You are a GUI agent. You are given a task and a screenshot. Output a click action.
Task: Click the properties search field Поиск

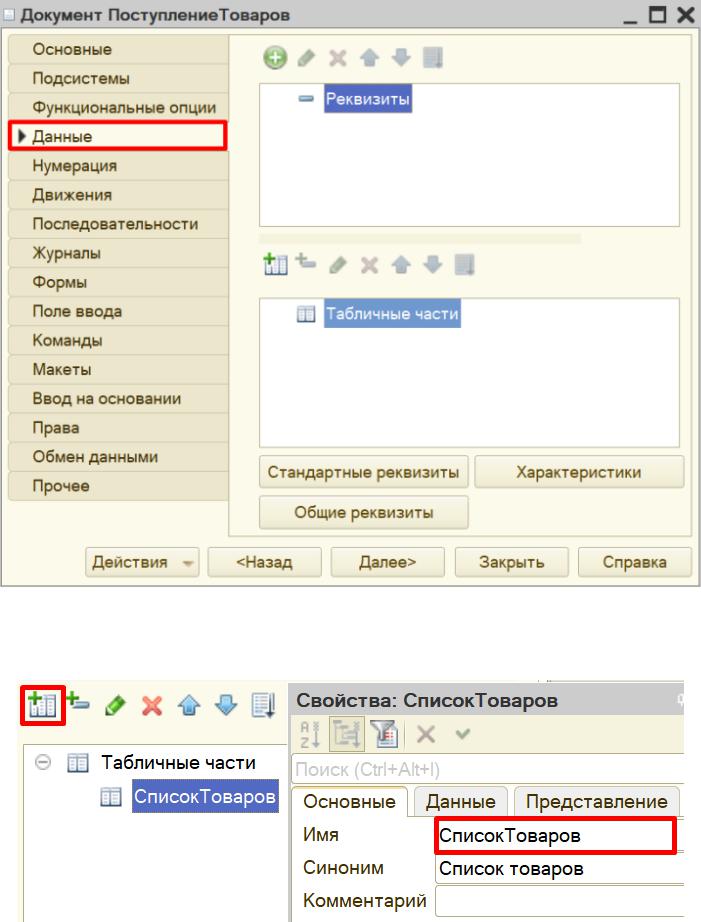[488, 769]
